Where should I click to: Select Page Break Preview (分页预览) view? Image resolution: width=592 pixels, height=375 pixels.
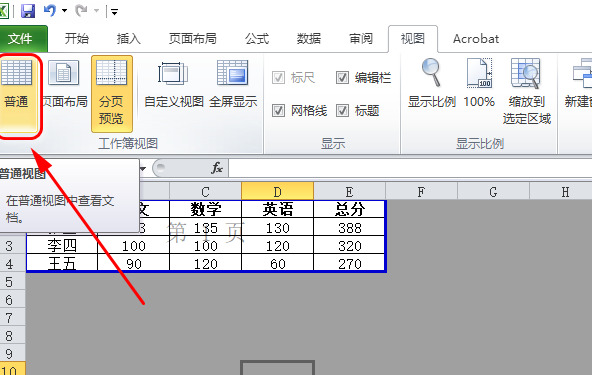(x=112, y=94)
